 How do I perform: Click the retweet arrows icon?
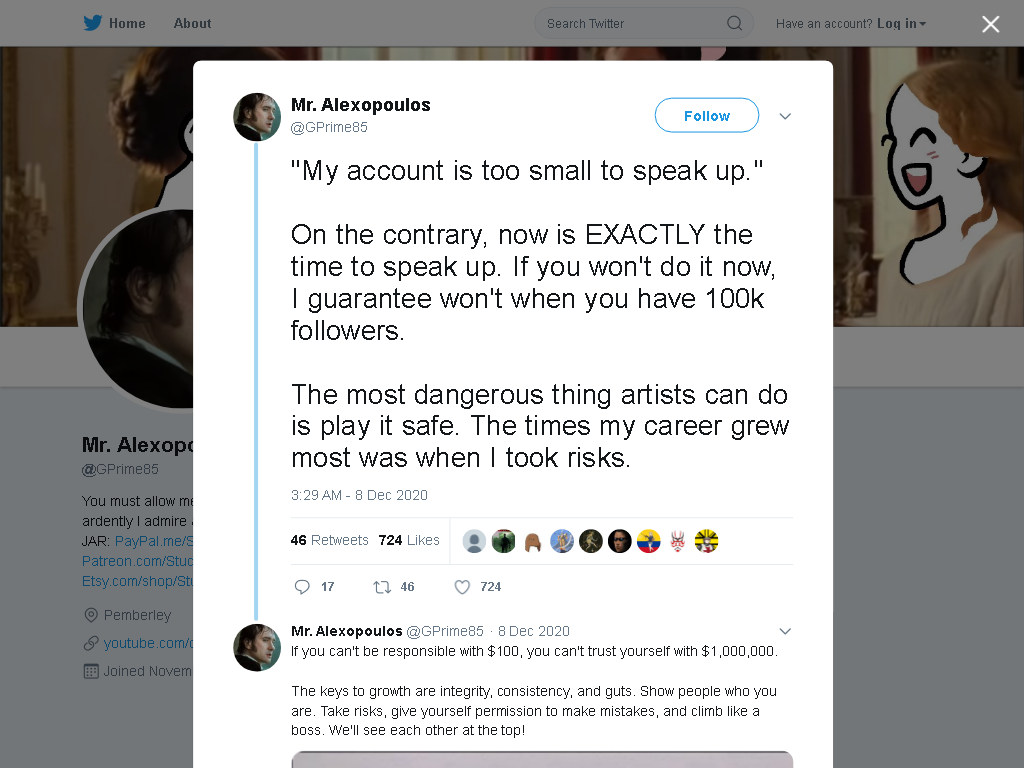point(382,586)
